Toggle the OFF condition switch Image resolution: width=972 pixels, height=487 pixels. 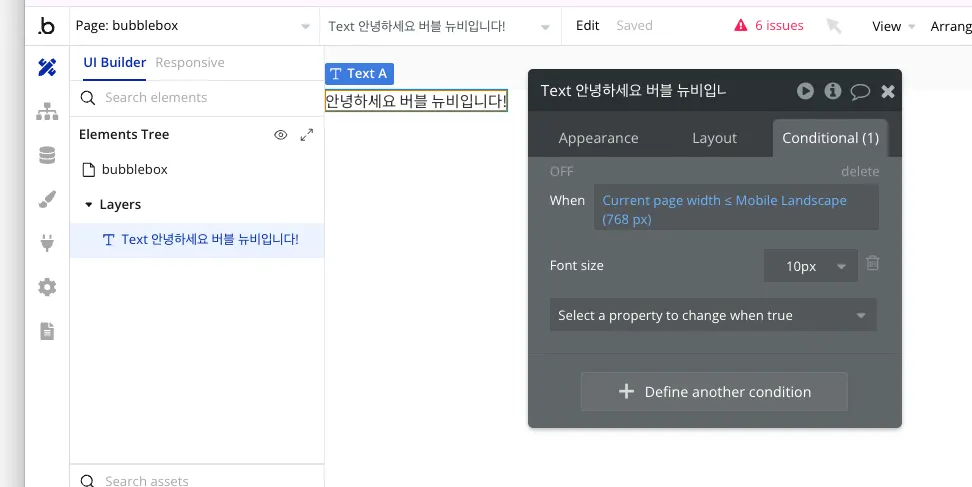click(562, 172)
